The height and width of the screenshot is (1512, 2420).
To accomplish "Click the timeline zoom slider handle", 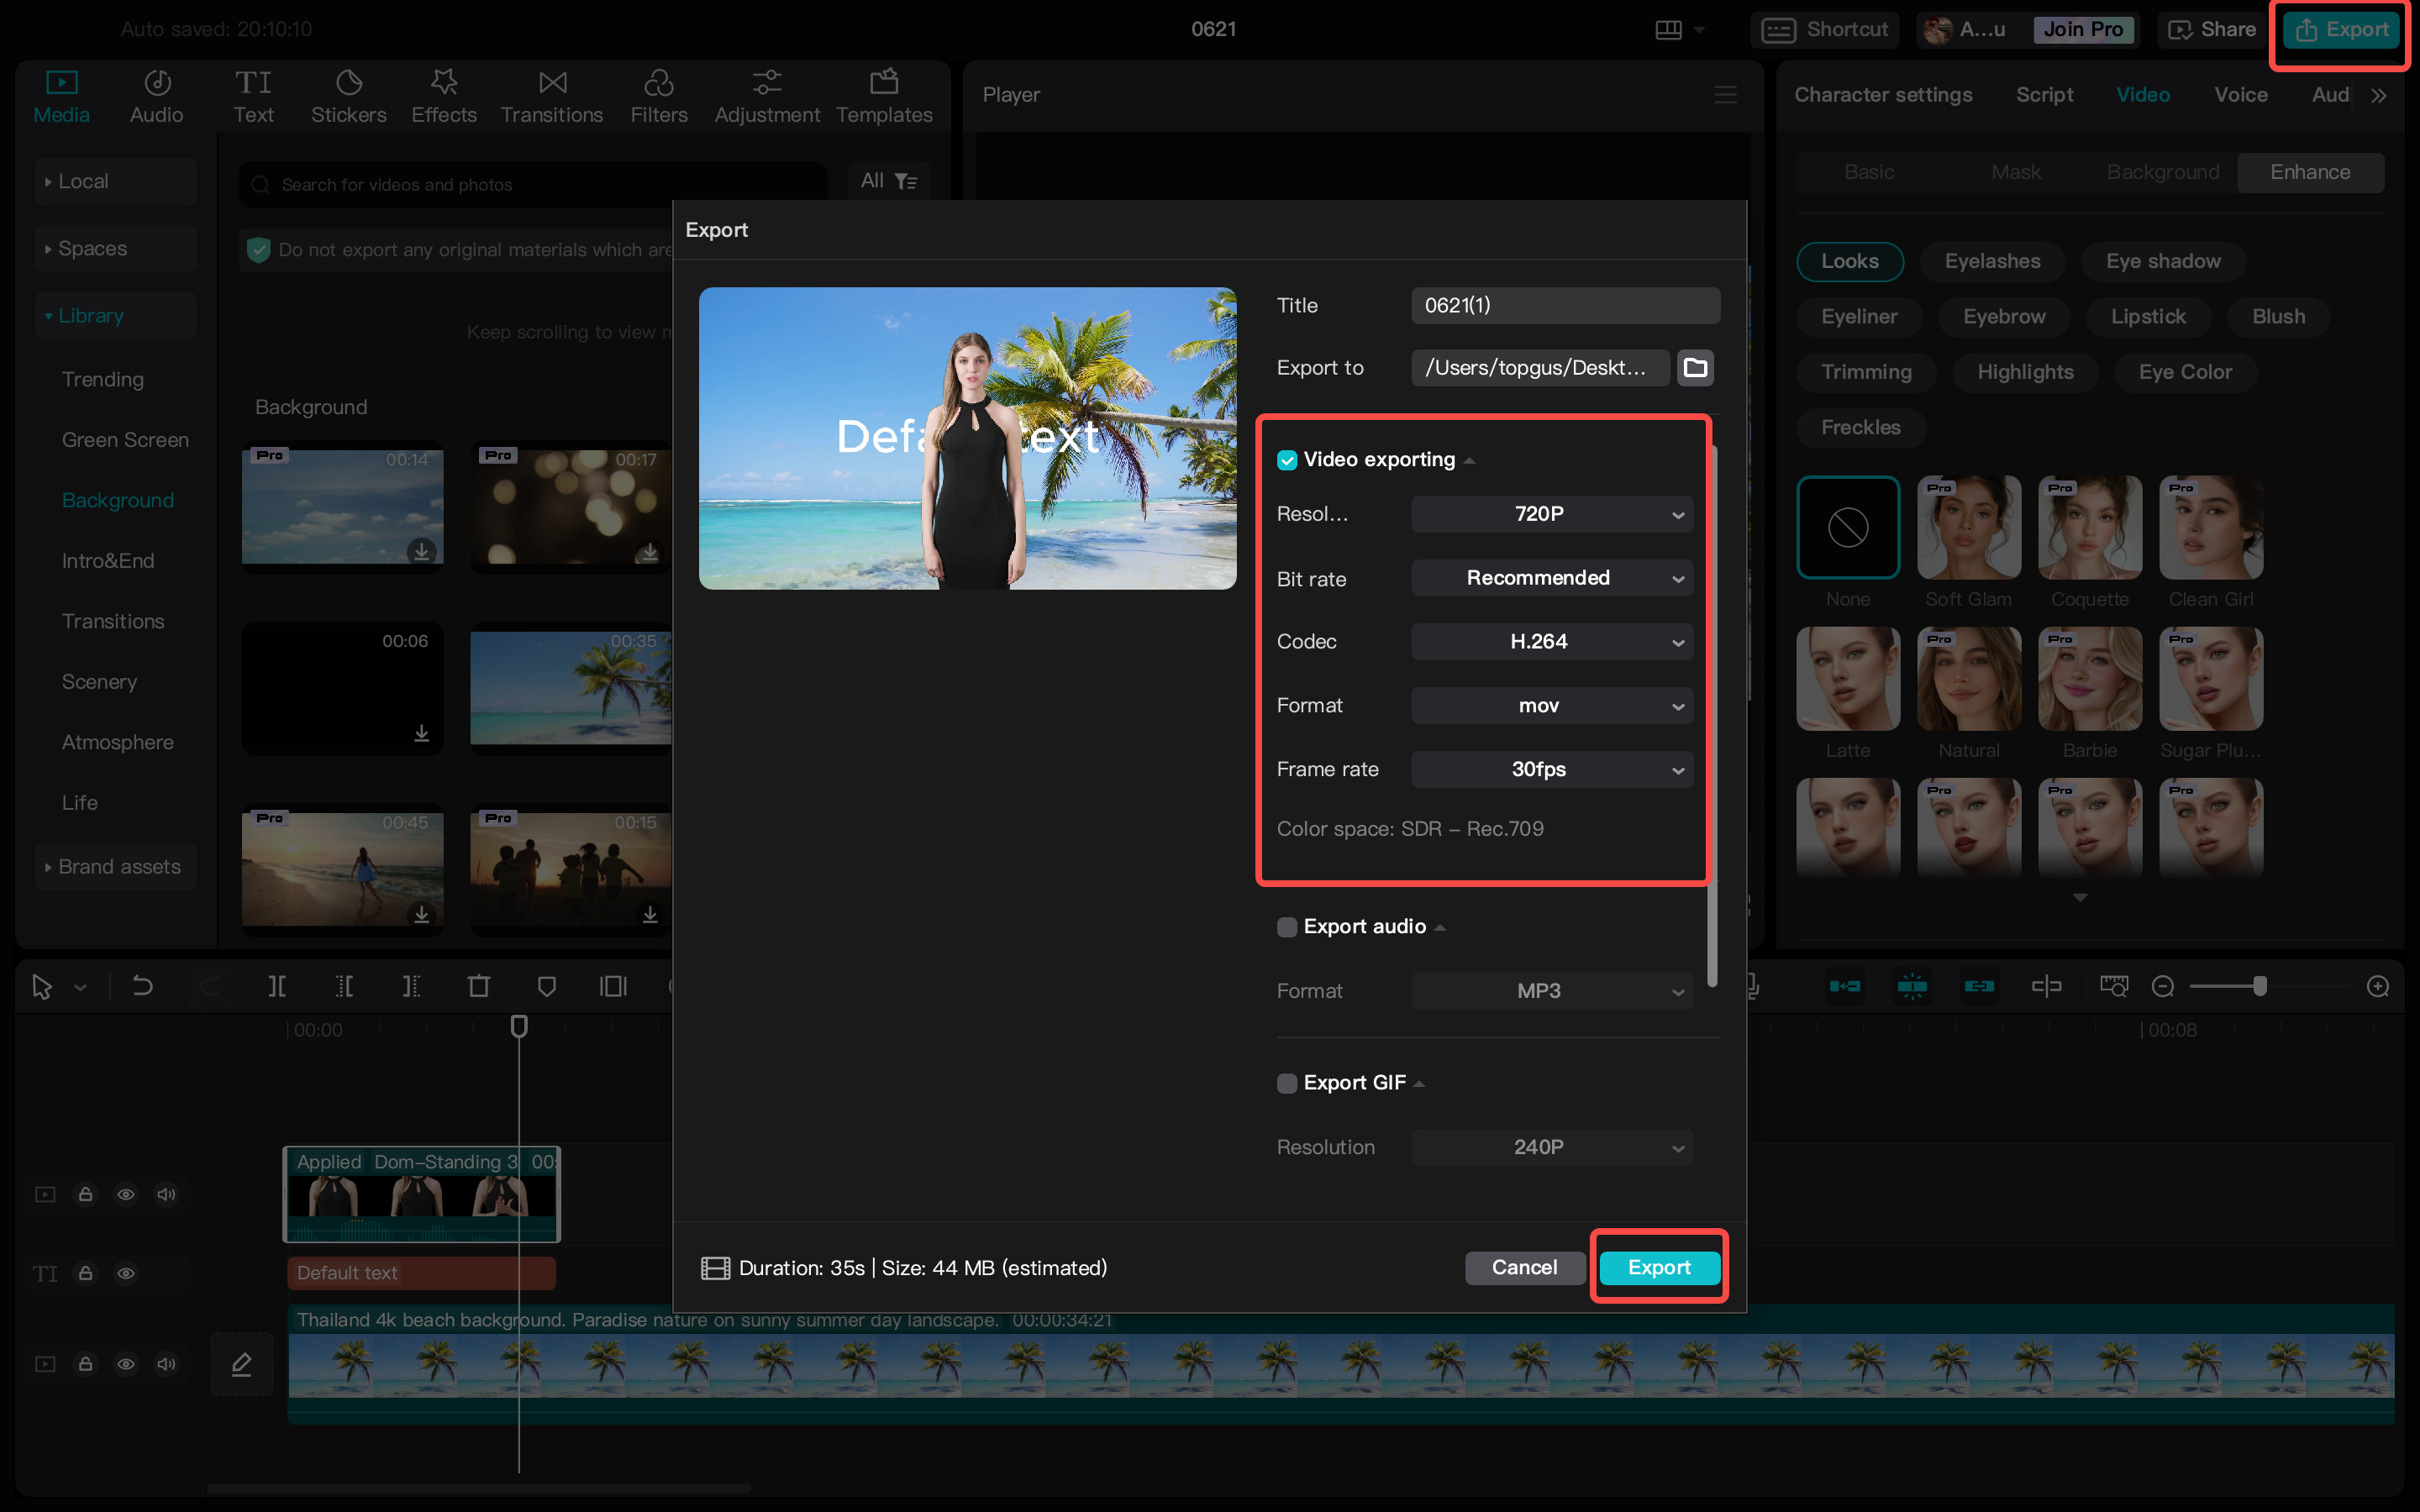I will [2259, 987].
